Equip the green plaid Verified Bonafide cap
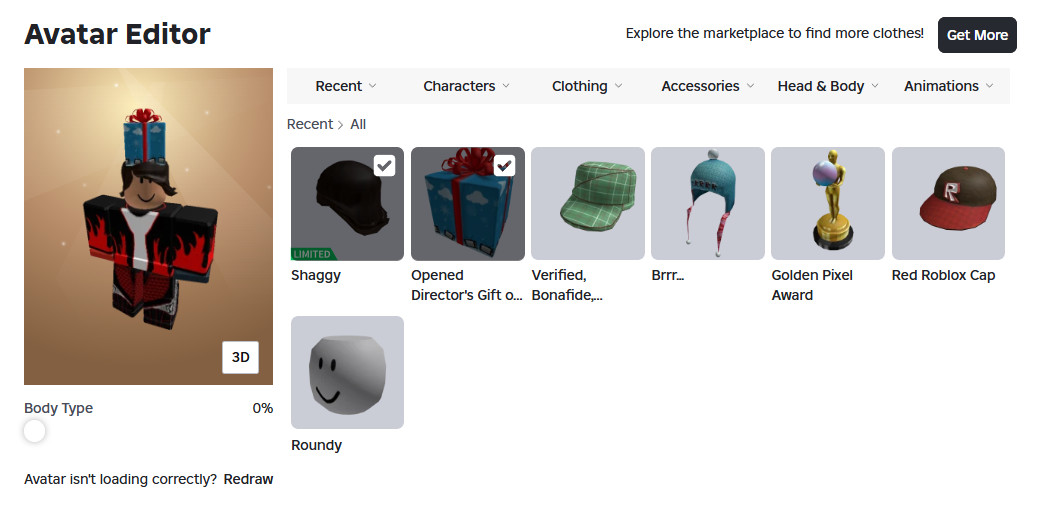1040x507 pixels. (588, 203)
